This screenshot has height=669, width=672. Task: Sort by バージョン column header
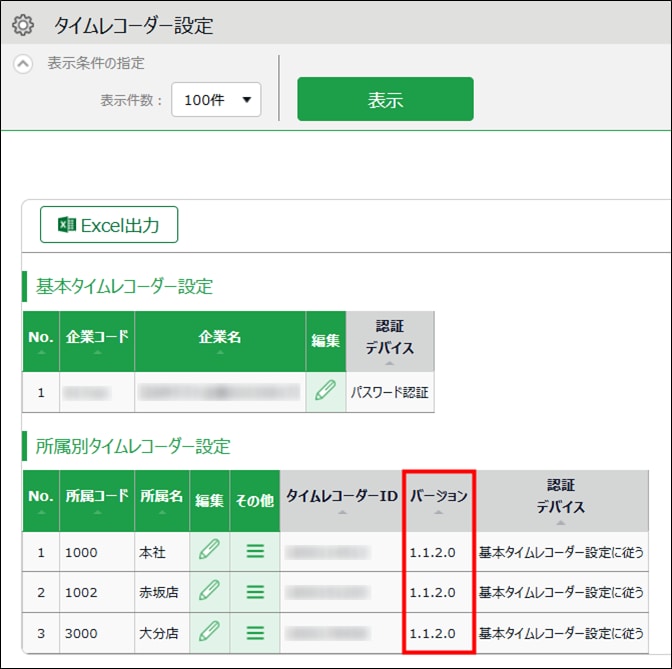click(438, 501)
